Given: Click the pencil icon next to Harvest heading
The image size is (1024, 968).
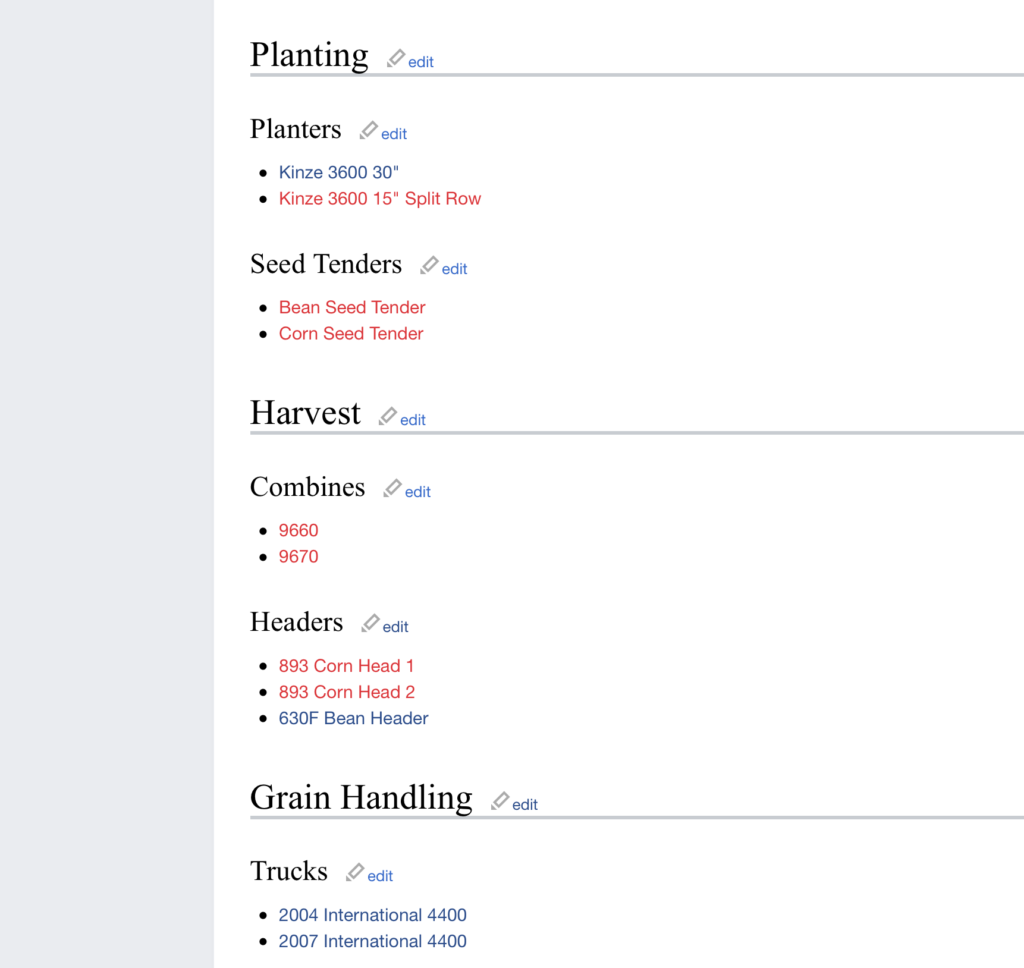Looking at the screenshot, I should click(x=388, y=416).
